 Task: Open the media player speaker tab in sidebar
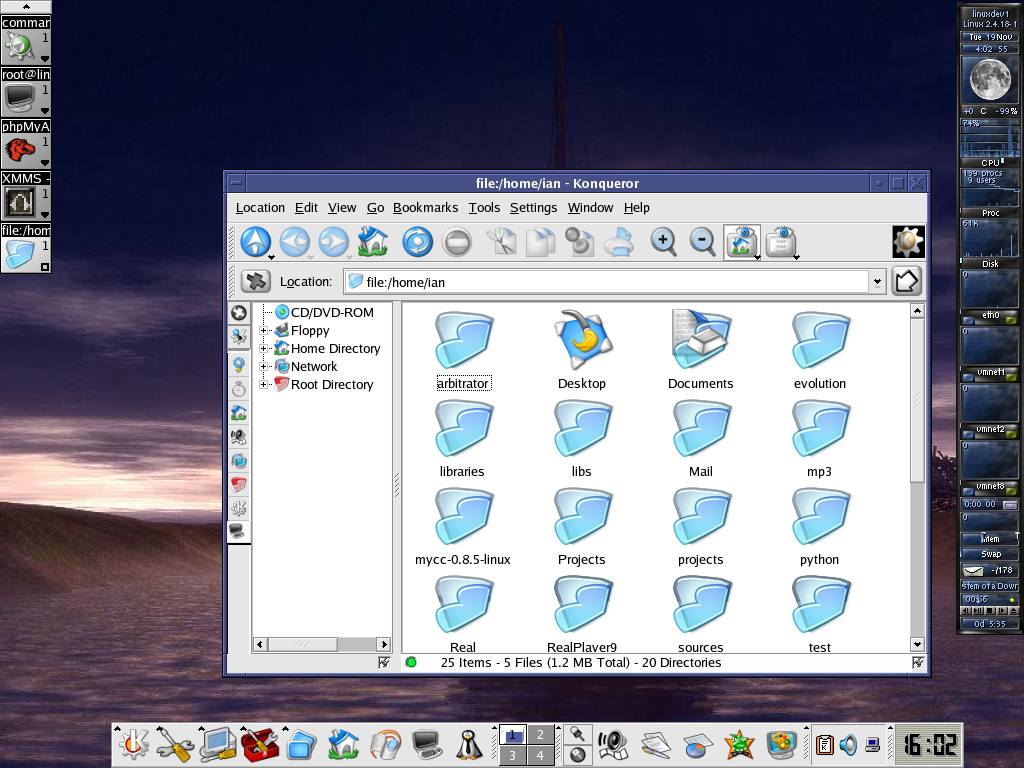click(239, 437)
